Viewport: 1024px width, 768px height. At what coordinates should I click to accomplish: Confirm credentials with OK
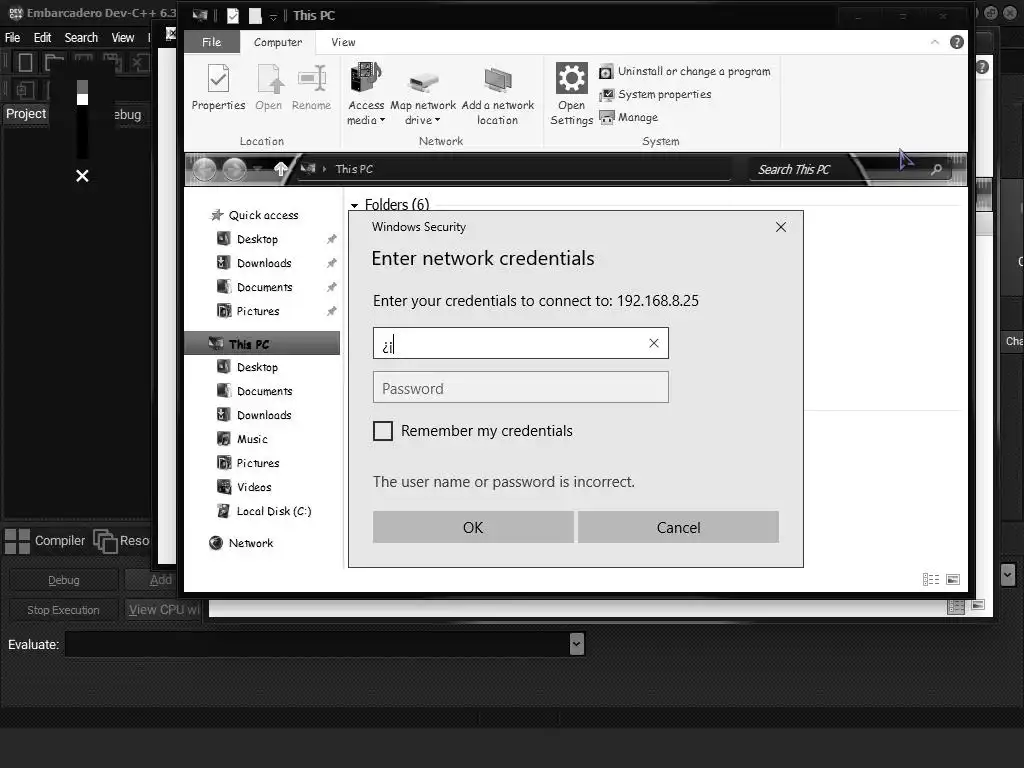[x=473, y=528]
